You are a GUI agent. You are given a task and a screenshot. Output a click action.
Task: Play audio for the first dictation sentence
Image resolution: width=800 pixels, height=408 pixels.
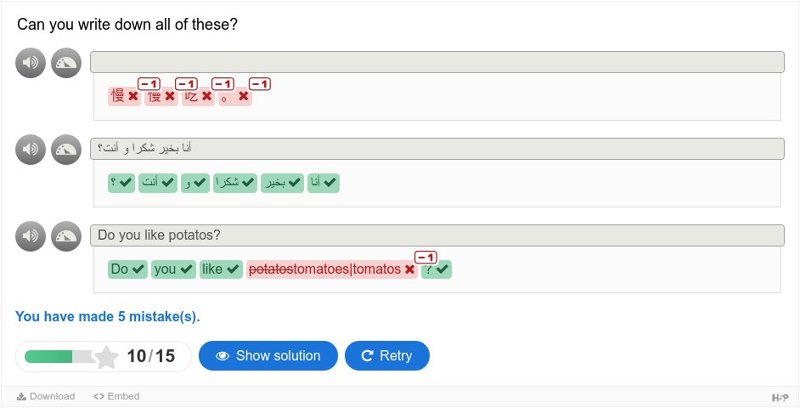pyautogui.click(x=31, y=63)
